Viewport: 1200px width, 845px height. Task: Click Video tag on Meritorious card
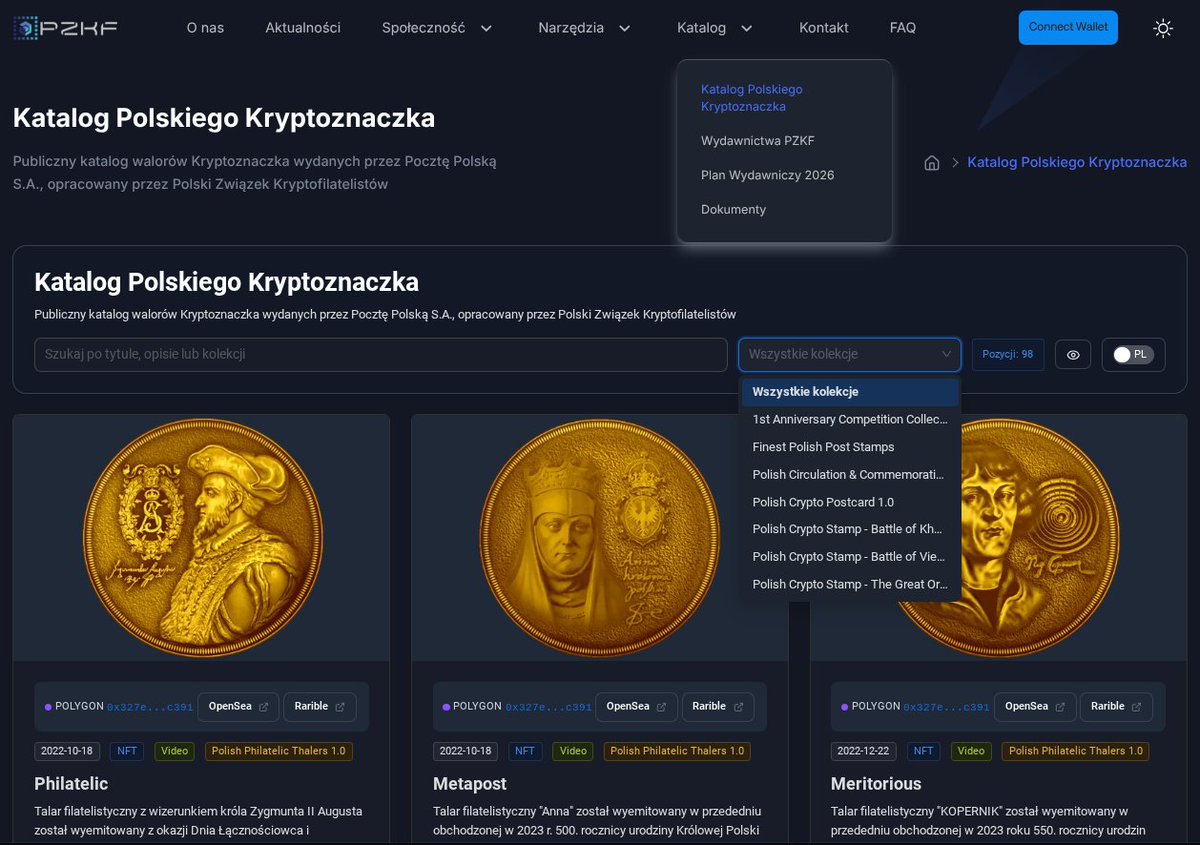click(972, 751)
